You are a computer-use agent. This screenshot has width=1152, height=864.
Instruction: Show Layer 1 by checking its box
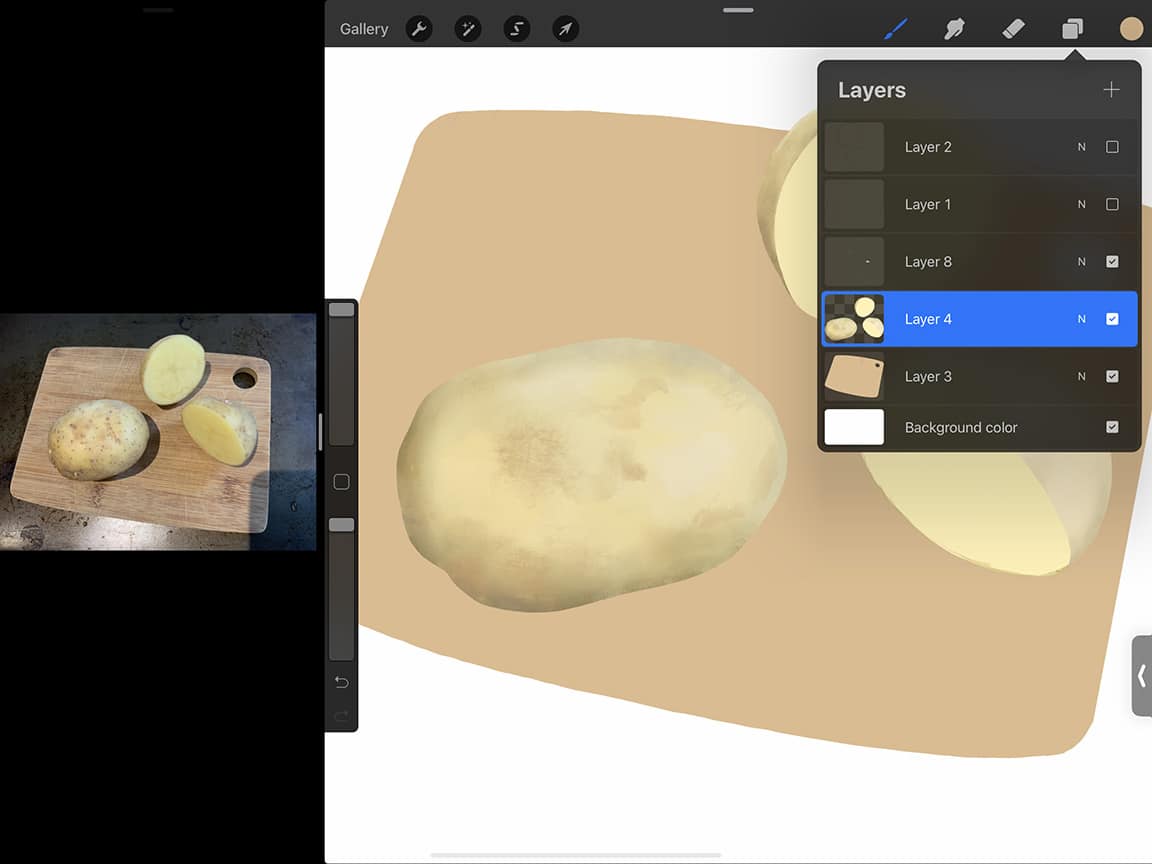click(x=1113, y=204)
